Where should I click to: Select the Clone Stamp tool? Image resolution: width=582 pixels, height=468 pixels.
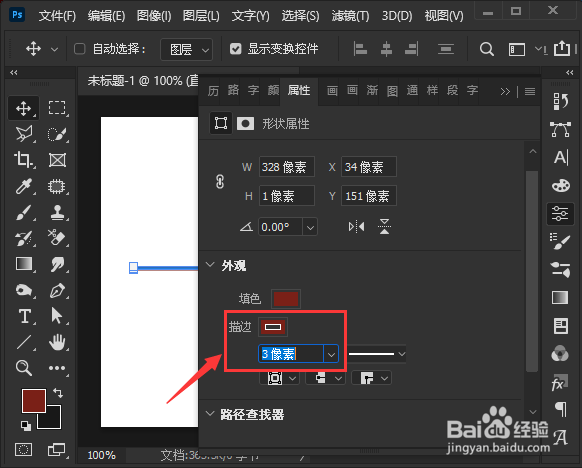click(x=57, y=212)
